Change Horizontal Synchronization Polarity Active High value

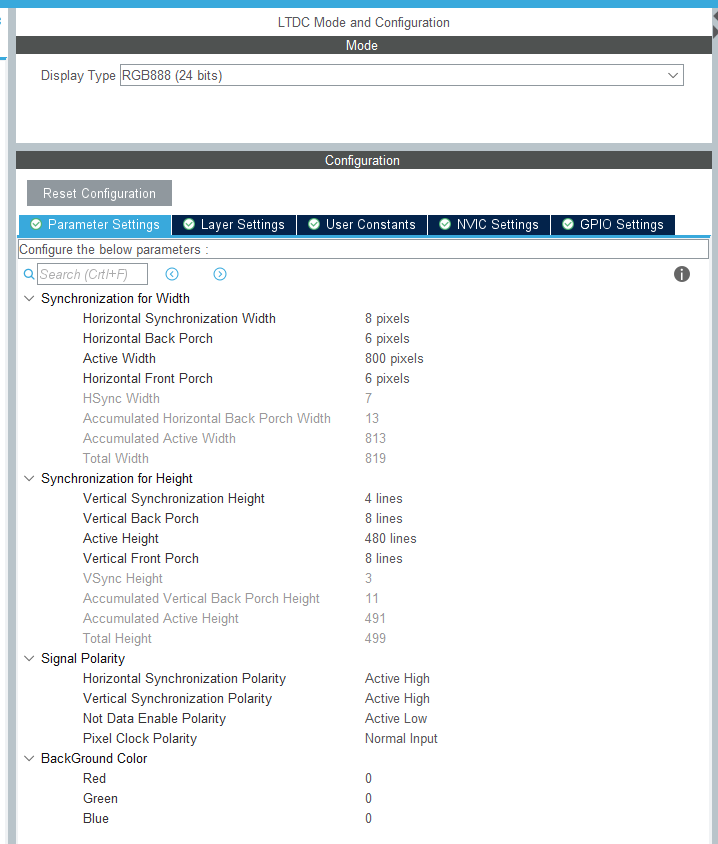397,678
